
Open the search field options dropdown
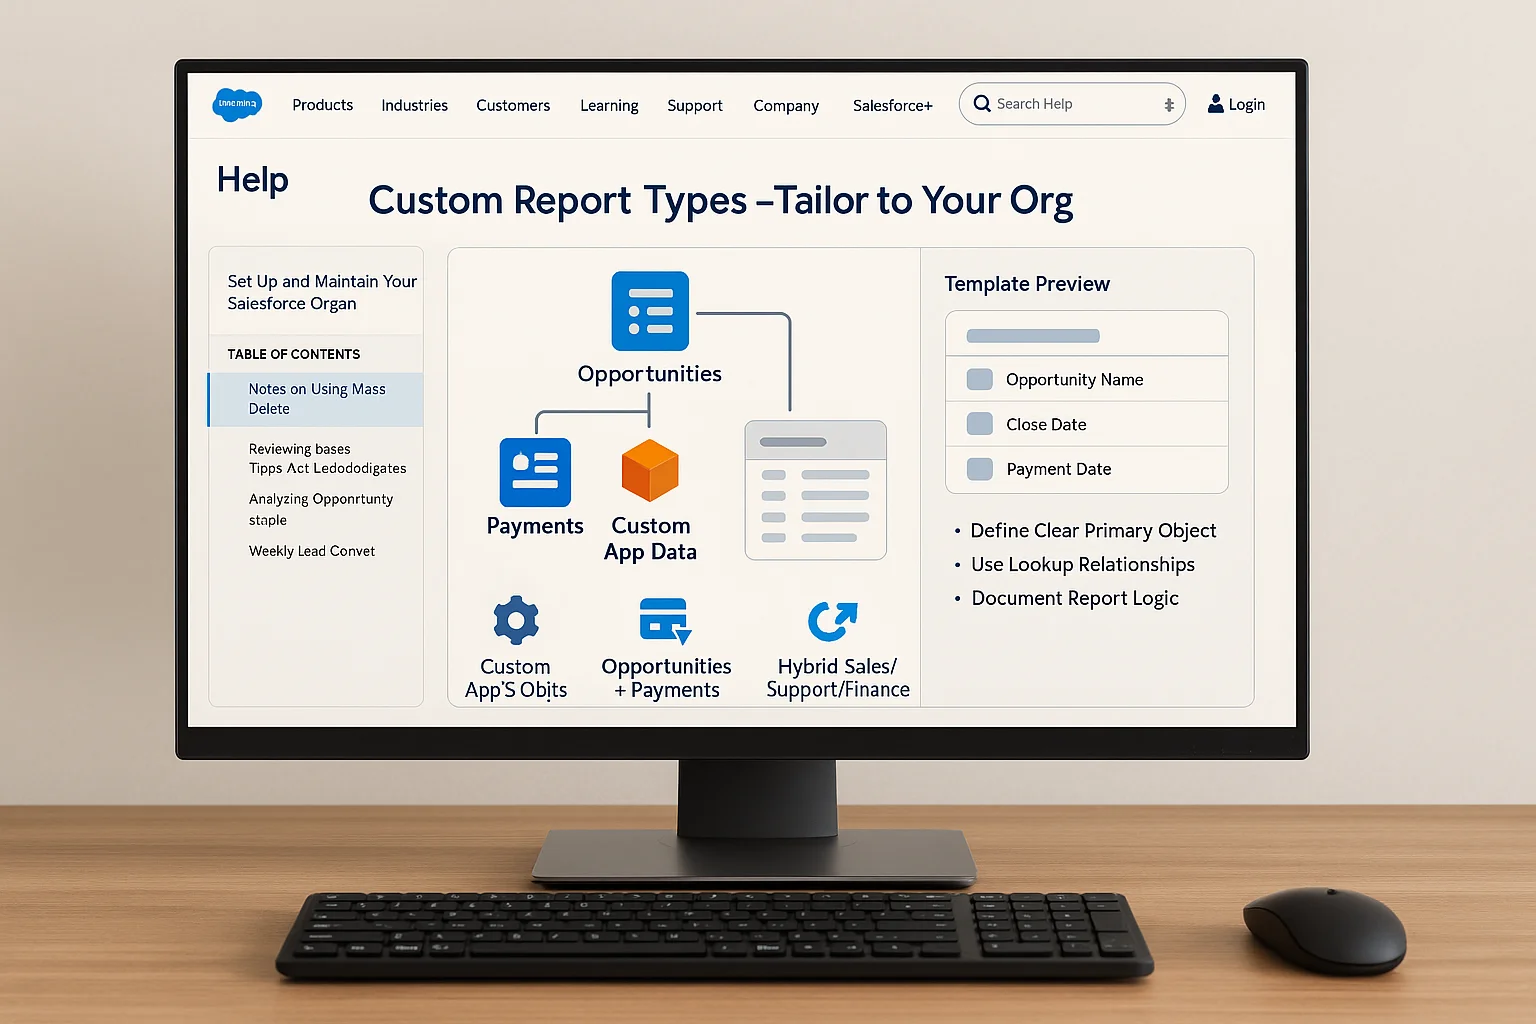(1168, 105)
